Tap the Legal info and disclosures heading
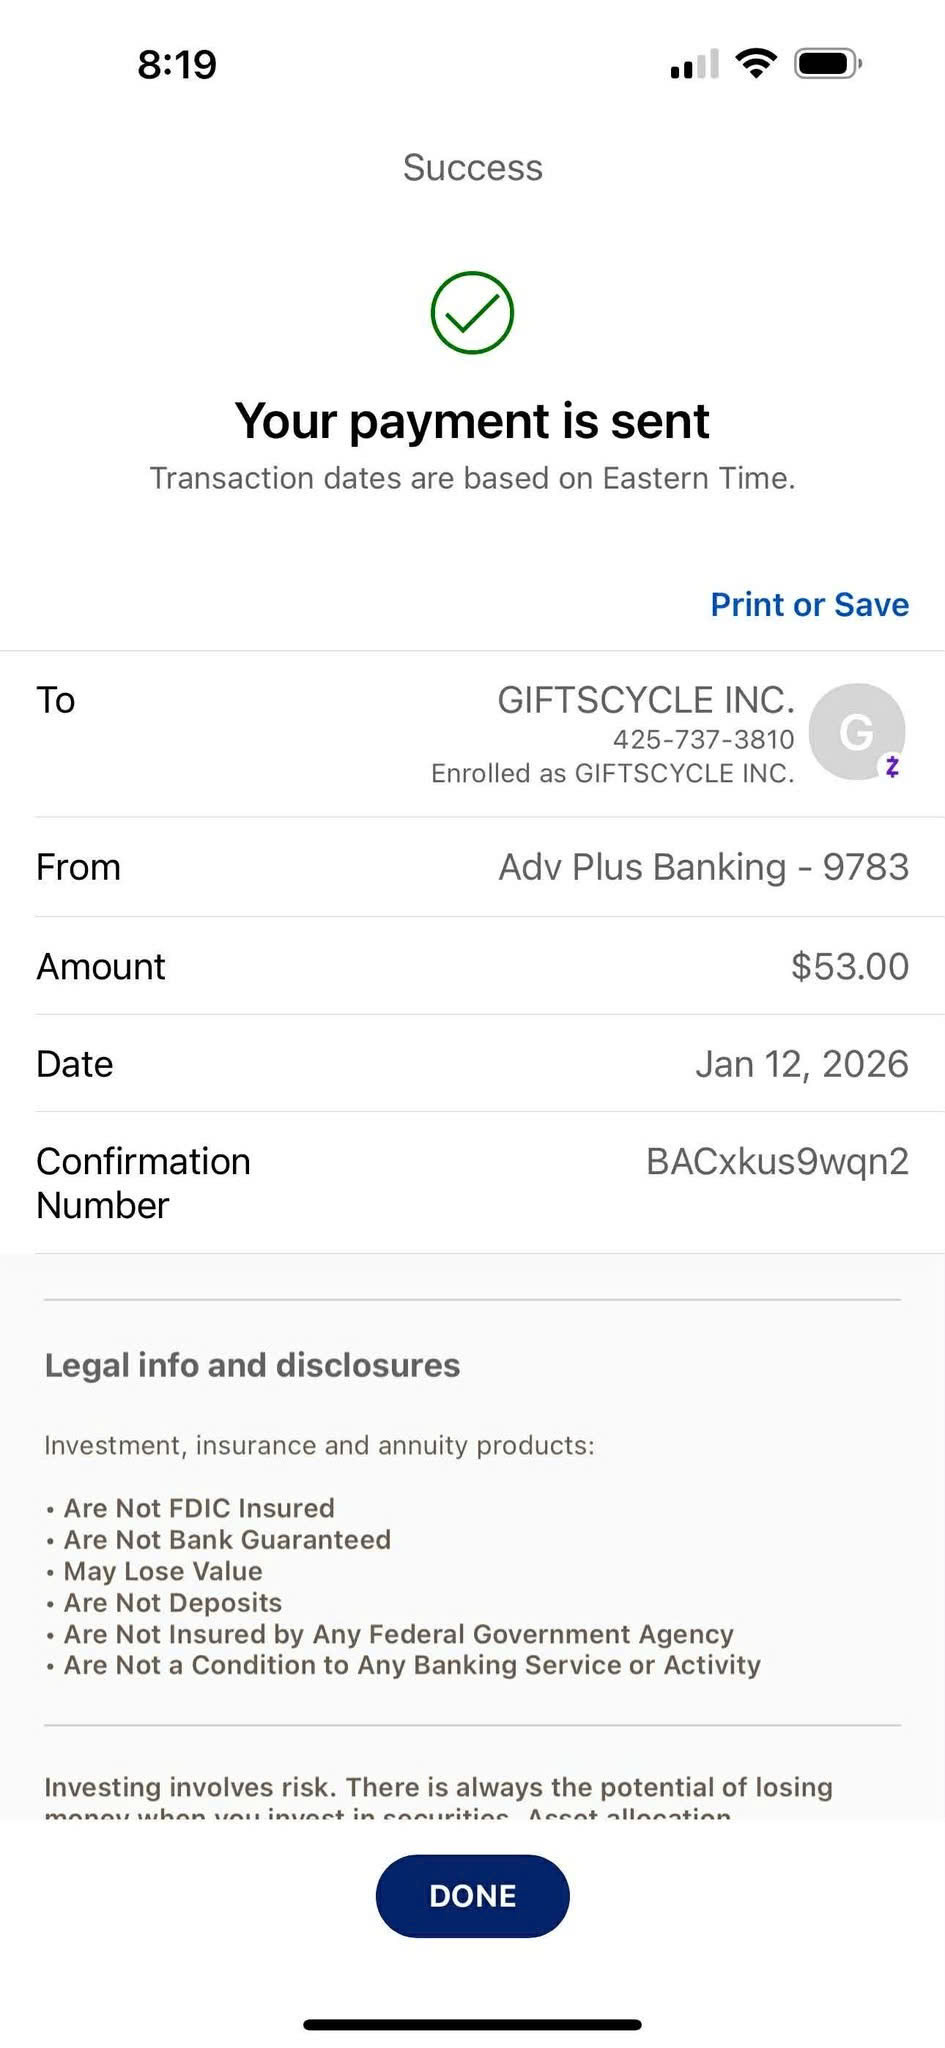945x2048 pixels. 252,1365
